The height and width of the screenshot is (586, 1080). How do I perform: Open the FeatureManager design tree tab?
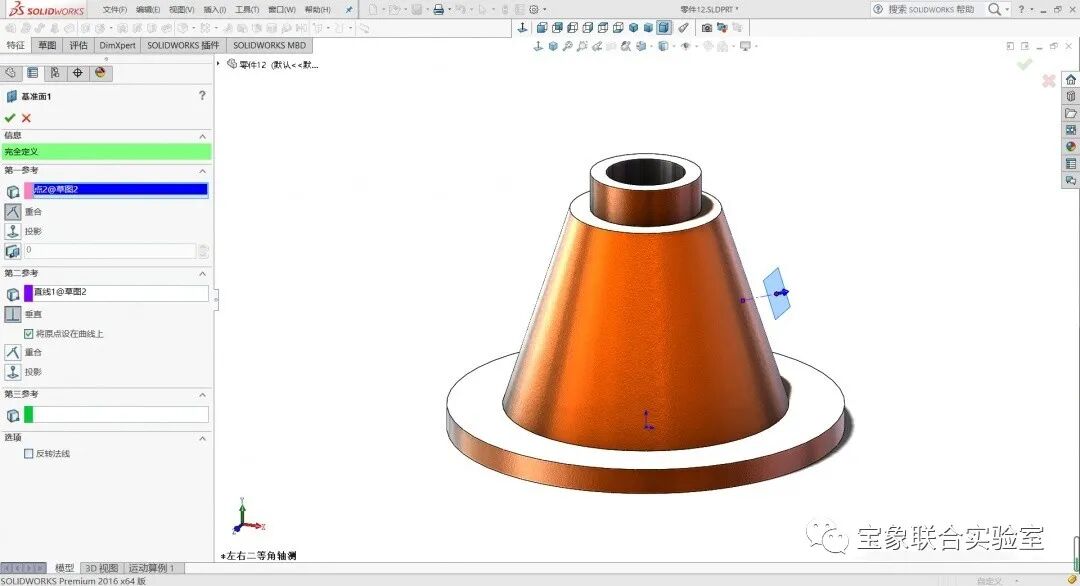[x=10, y=72]
